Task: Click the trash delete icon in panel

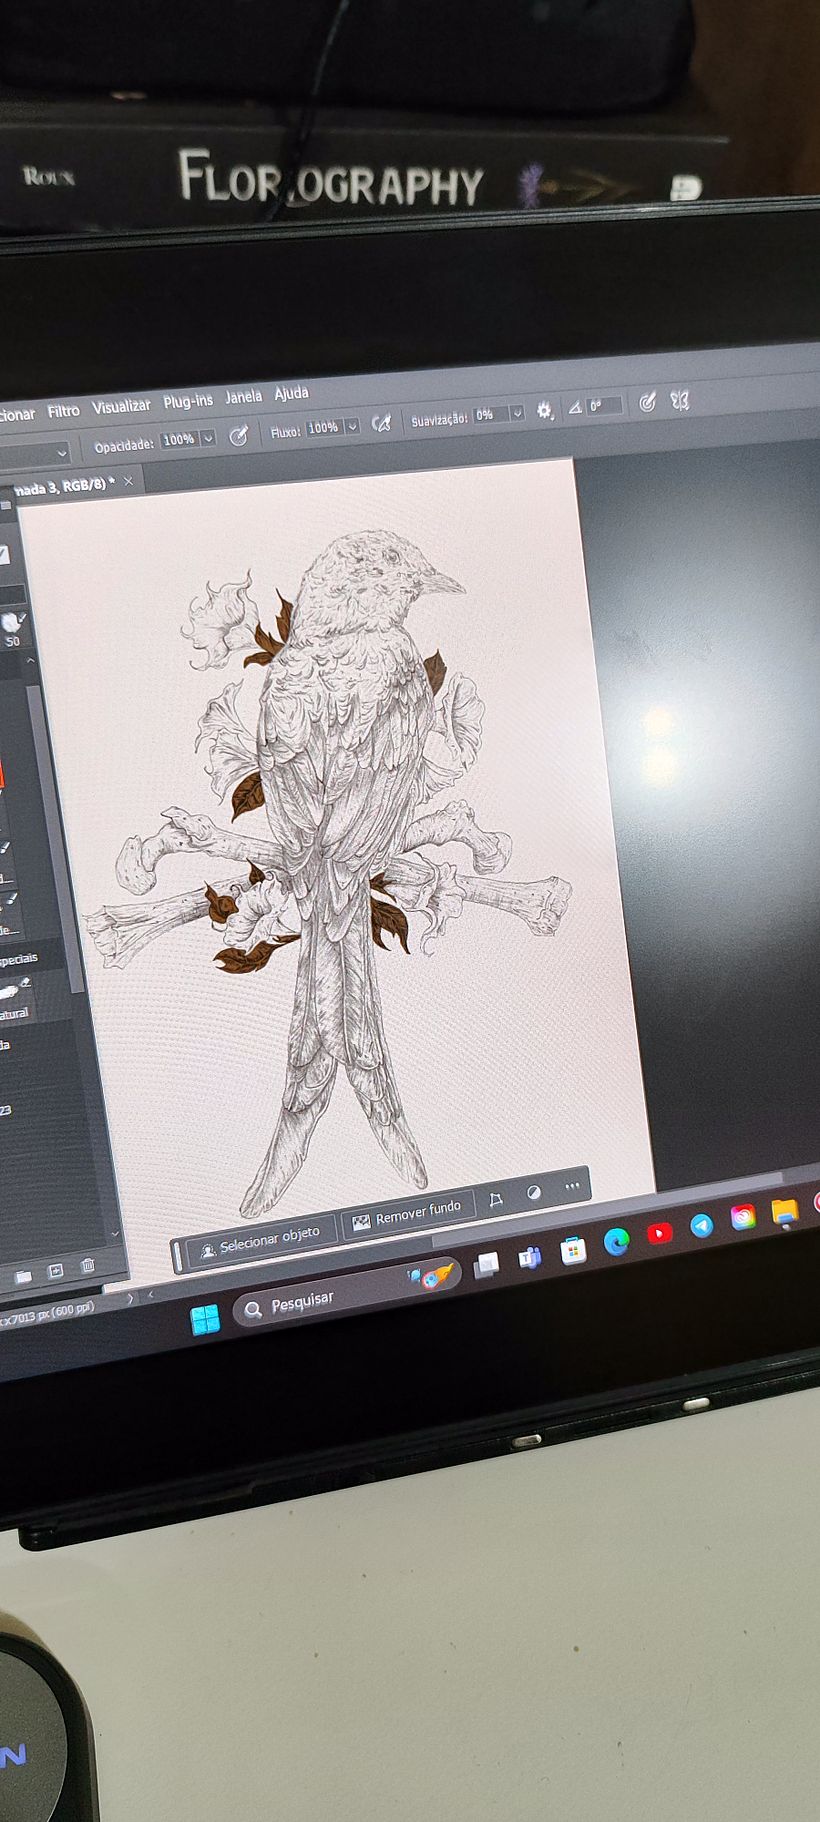Action: click(x=88, y=1266)
